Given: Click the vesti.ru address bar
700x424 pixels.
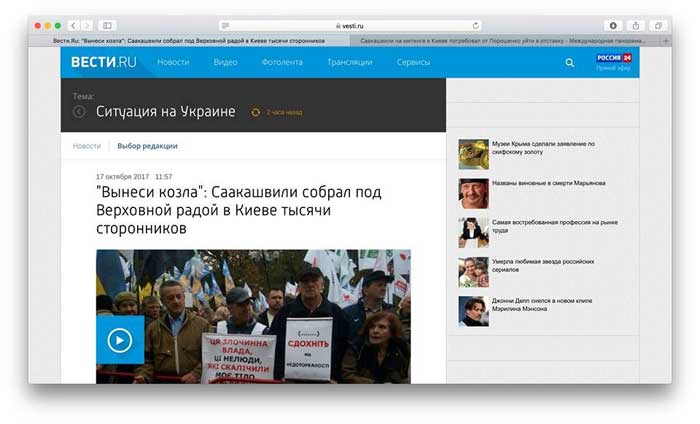Looking at the screenshot, I should [x=350, y=25].
